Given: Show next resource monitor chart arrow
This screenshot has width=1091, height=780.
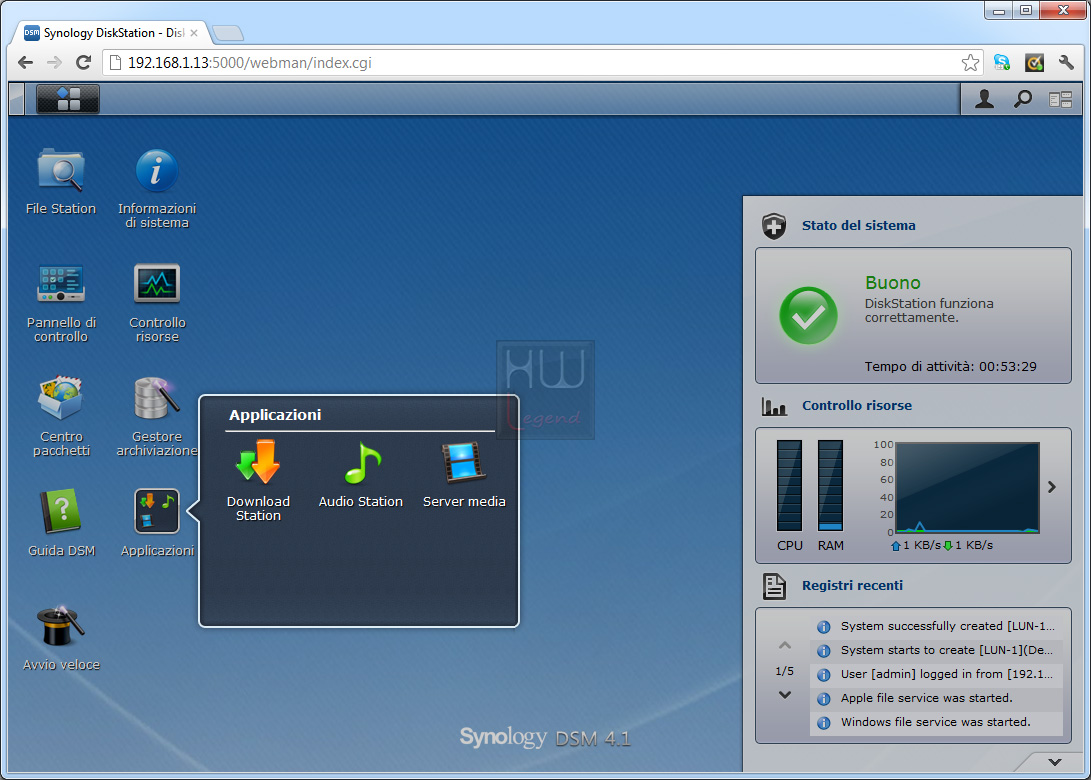Looking at the screenshot, I should coord(1052,487).
